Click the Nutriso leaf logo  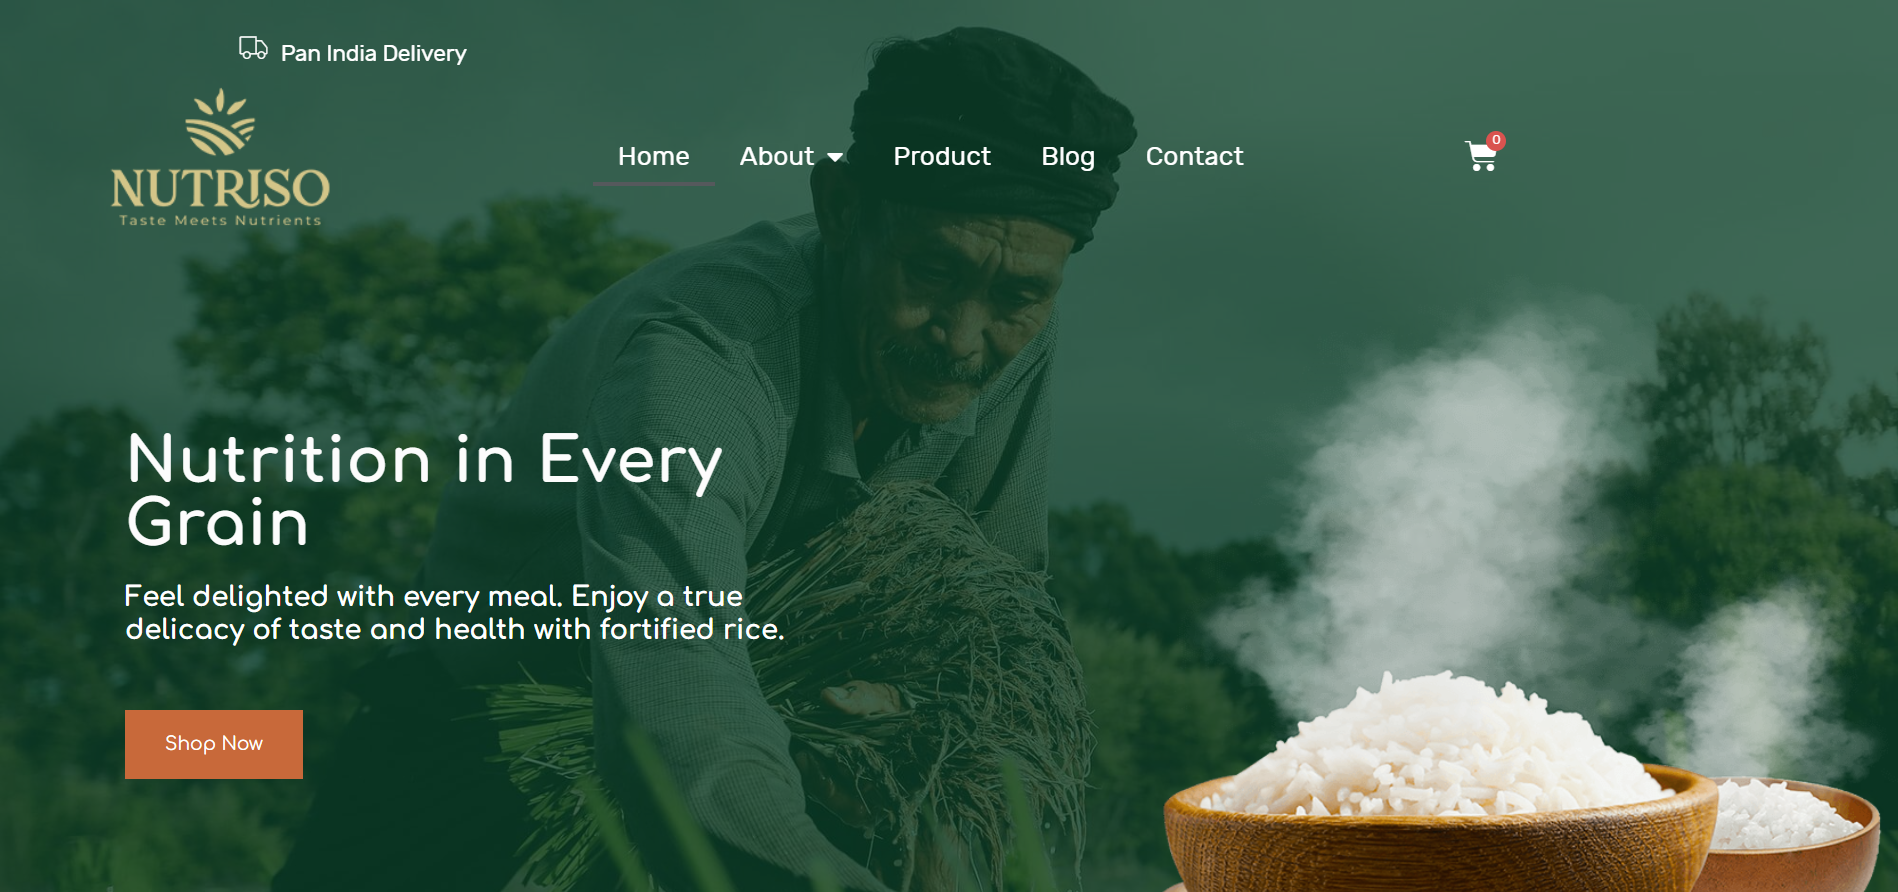point(220,122)
